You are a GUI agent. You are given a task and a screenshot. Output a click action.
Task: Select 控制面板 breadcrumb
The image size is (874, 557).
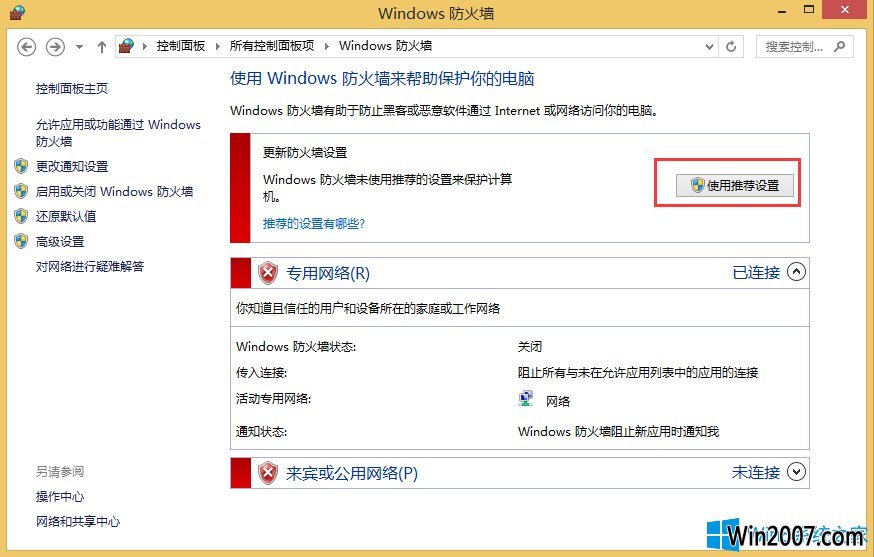pos(181,46)
